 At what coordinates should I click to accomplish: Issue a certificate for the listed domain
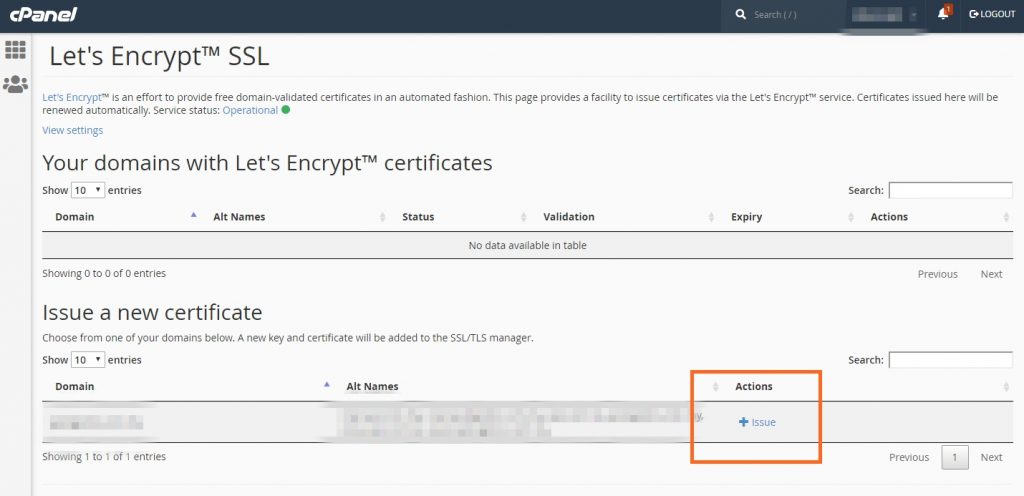[x=758, y=422]
